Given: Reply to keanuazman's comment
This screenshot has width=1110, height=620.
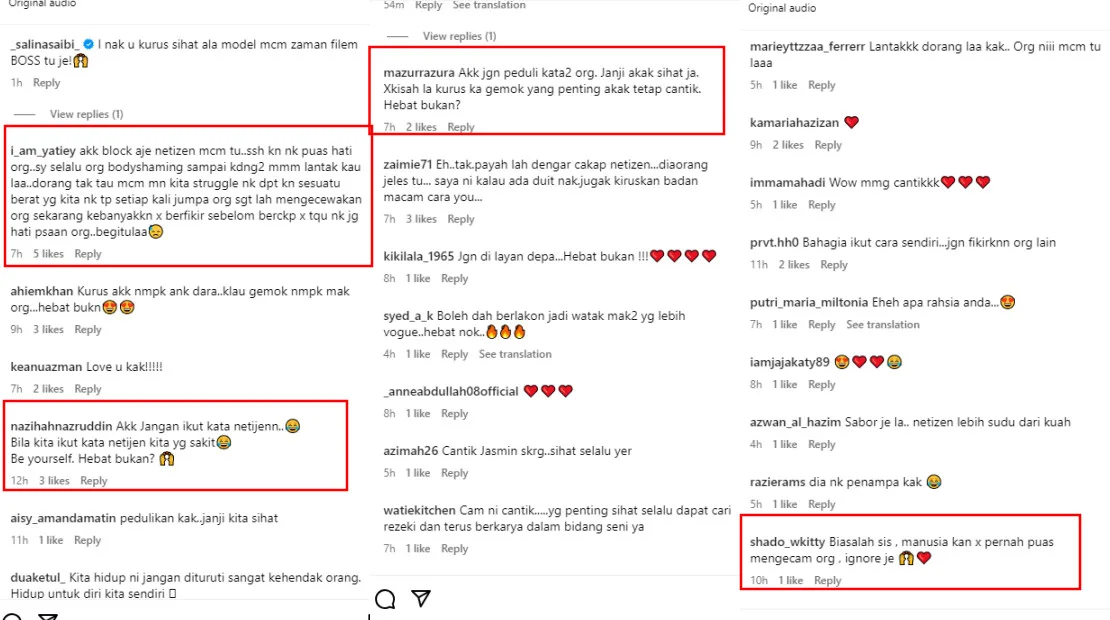Looking at the screenshot, I should [x=88, y=389].
